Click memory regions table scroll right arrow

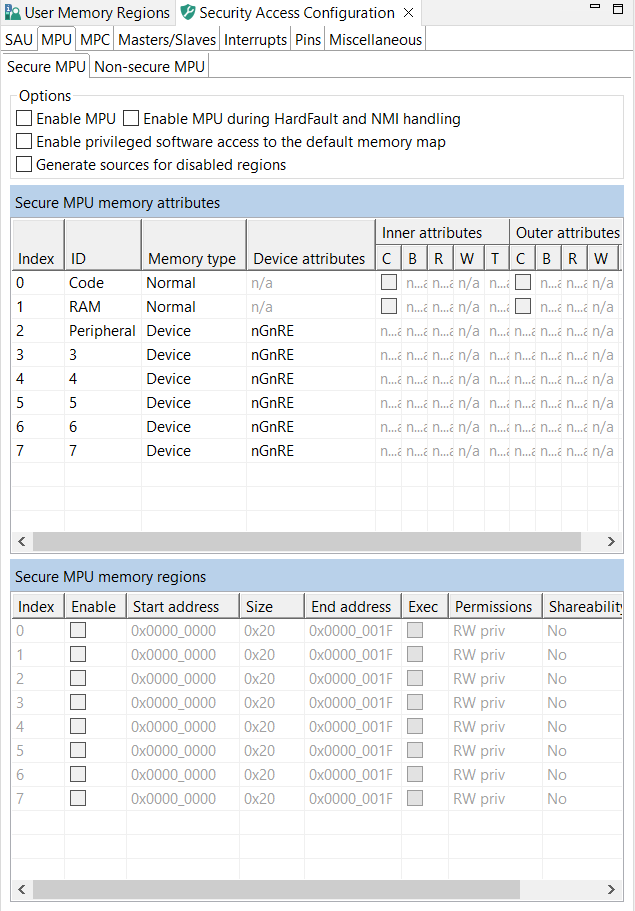[611, 890]
